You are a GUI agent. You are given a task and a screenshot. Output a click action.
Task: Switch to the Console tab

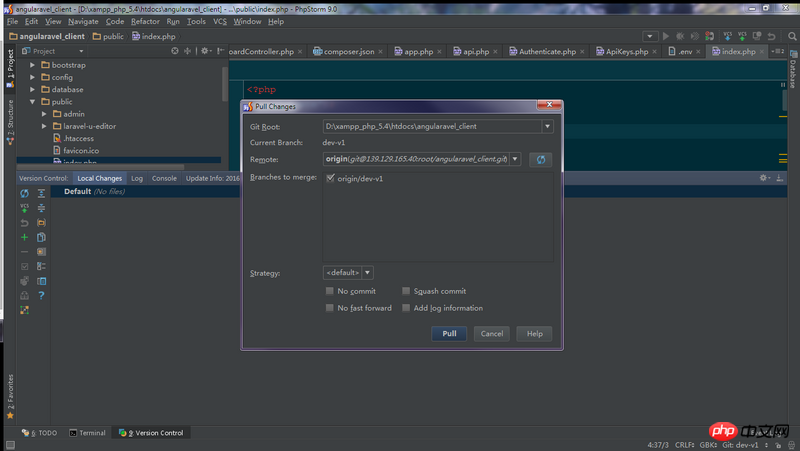(x=164, y=178)
